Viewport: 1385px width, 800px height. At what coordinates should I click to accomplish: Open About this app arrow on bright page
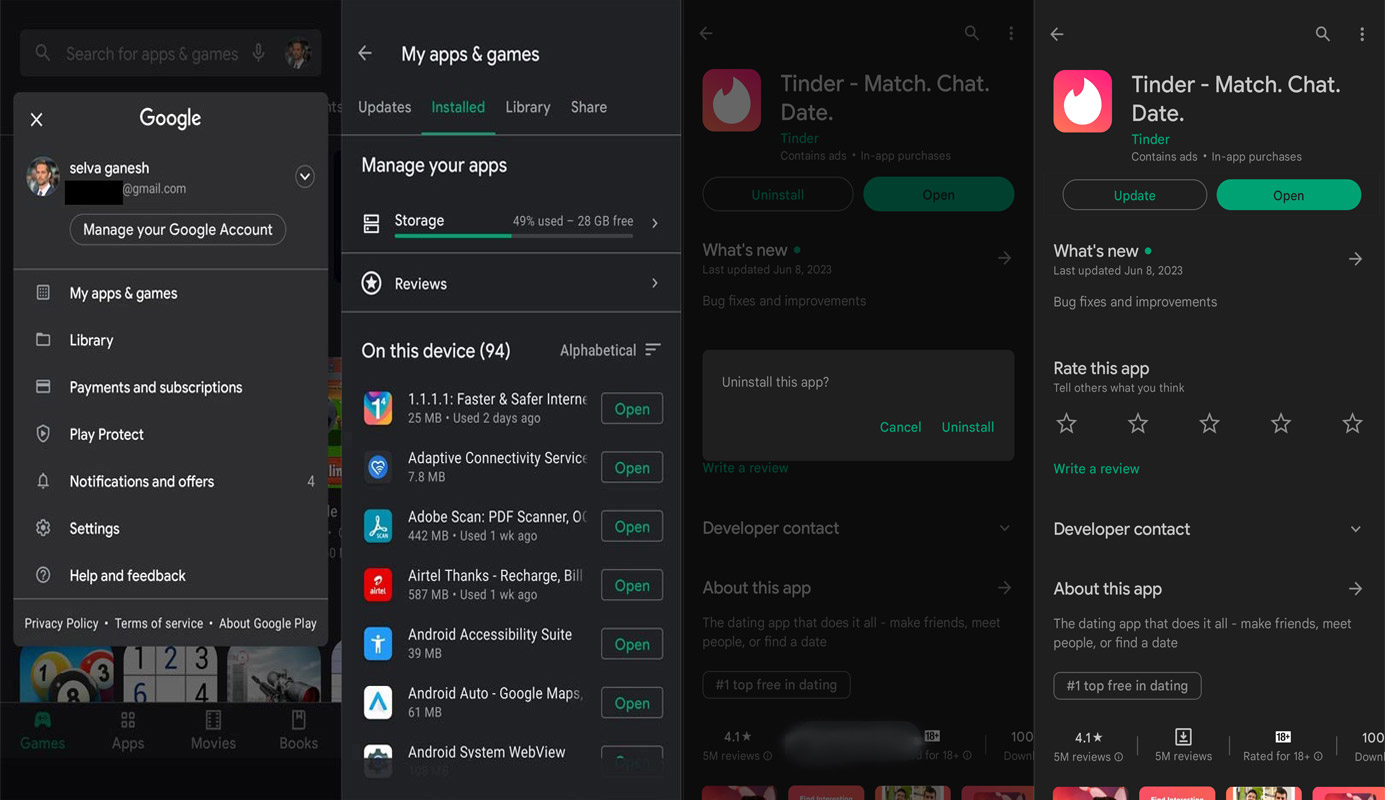[1355, 589]
